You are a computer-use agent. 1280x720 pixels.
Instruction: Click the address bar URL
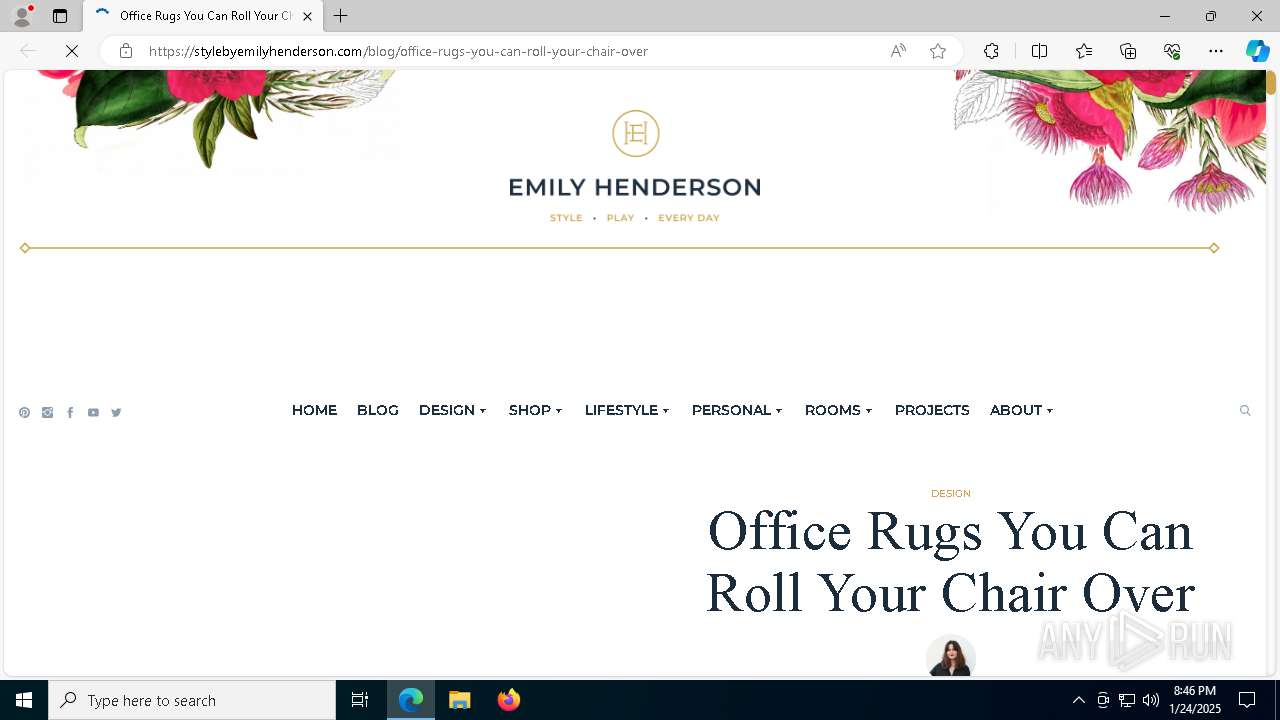(398, 51)
